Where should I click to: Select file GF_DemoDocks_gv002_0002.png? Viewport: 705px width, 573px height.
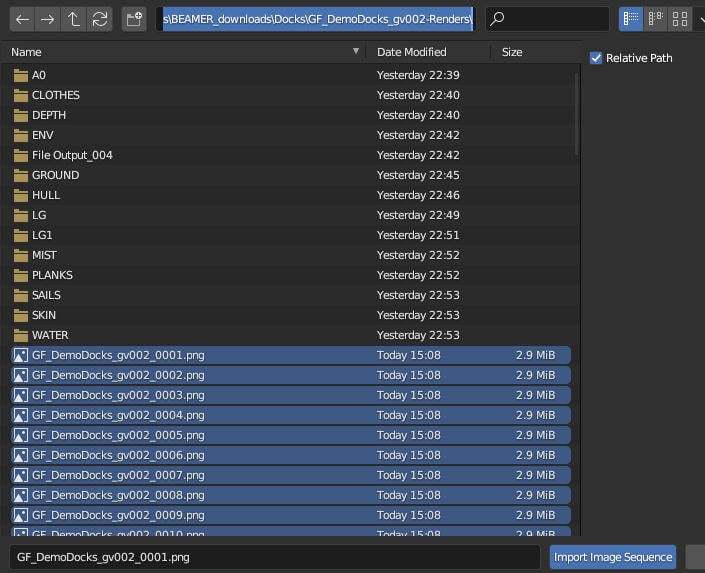(x=291, y=376)
